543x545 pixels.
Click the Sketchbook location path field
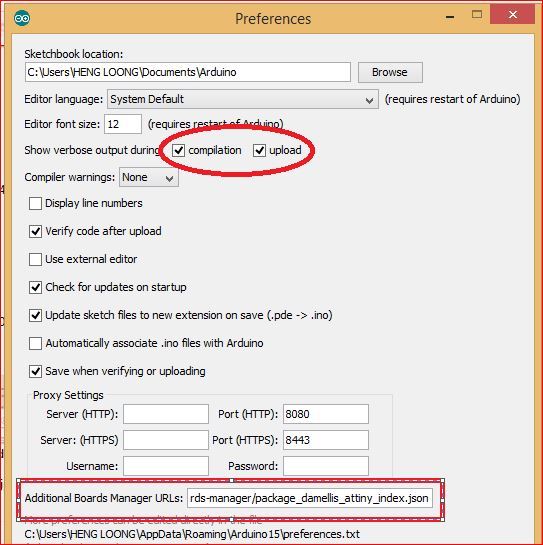(x=188, y=72)
